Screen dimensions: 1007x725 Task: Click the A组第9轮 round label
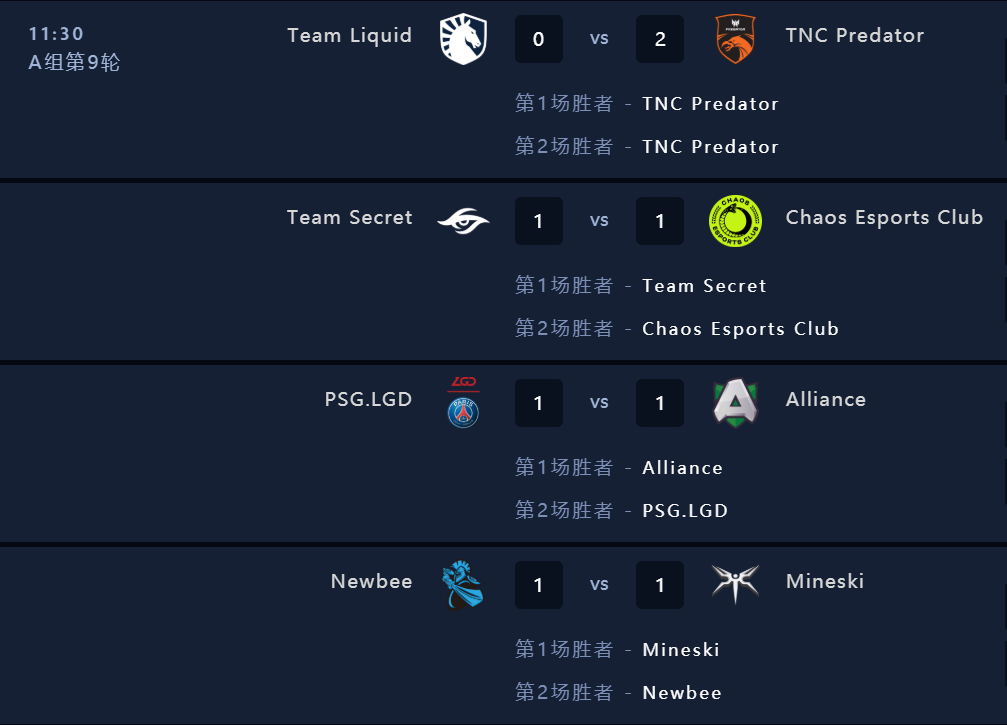[x=74, y=61]
